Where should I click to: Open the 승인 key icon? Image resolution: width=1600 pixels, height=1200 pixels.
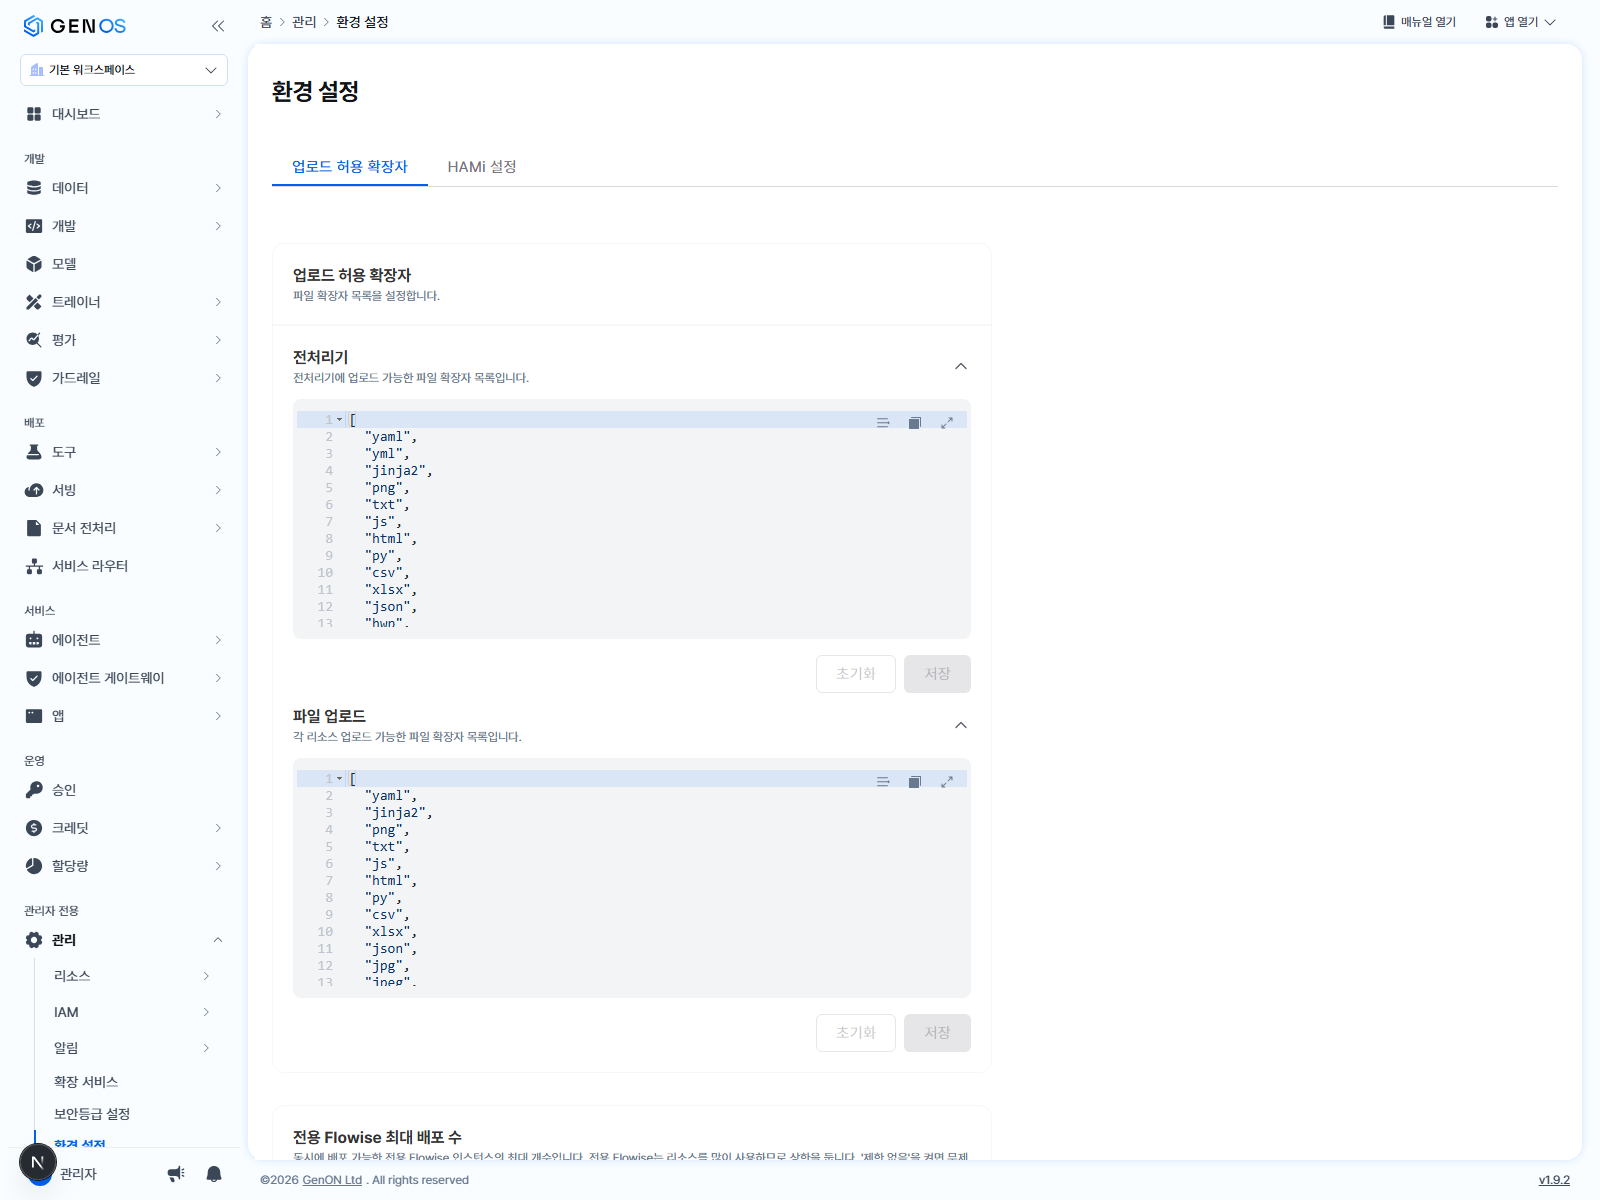click(x=34, y=790)
